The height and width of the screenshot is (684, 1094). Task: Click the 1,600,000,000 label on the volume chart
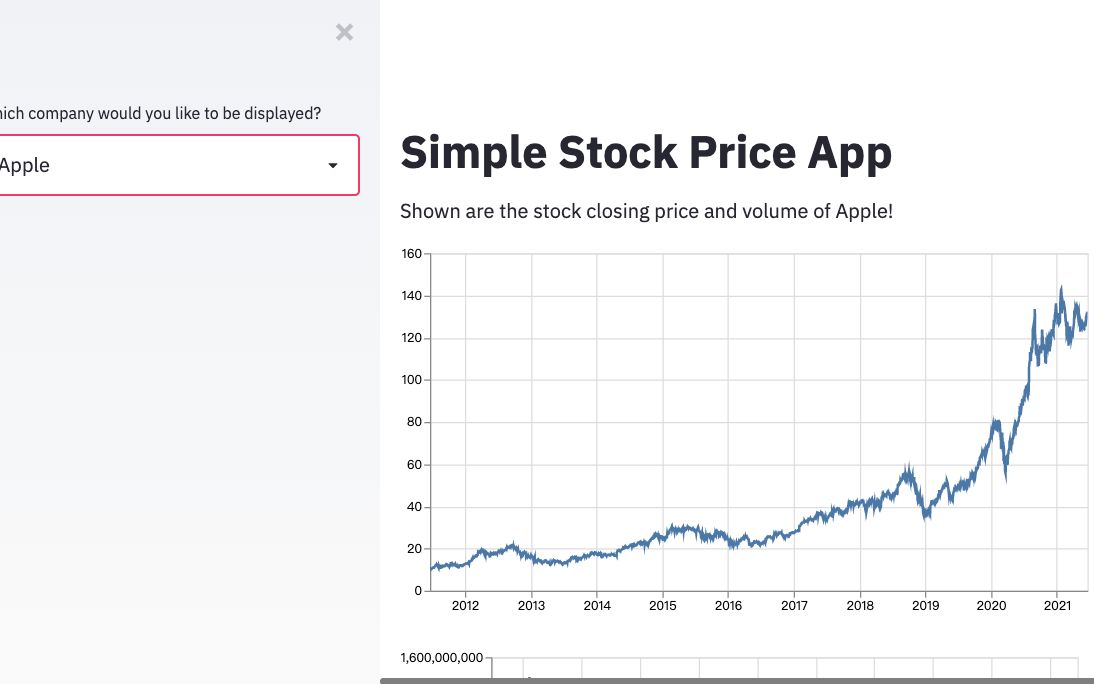(x=441, y=658)
